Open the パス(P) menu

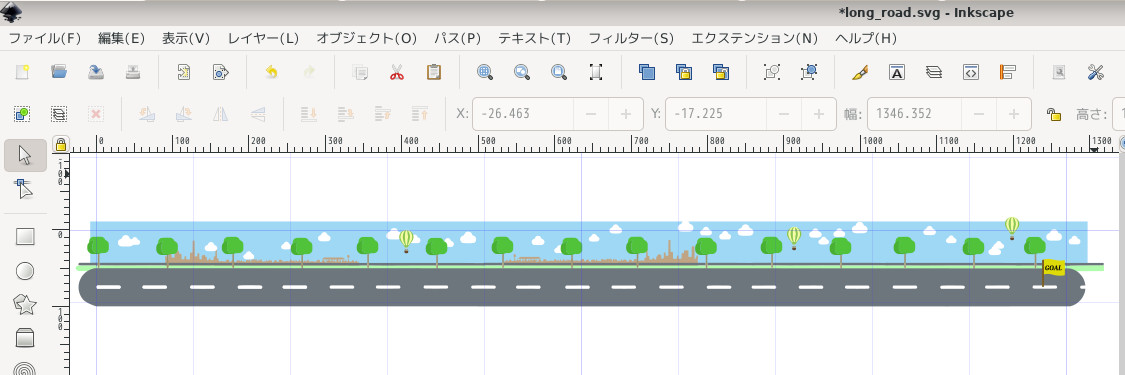[457, 38]
